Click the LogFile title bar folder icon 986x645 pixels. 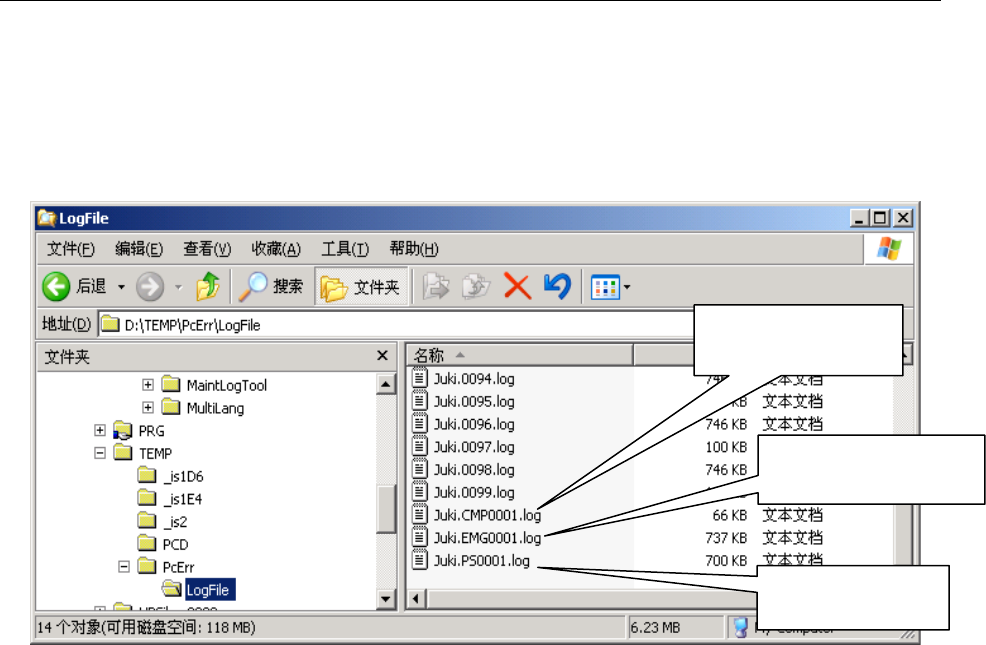47,218
